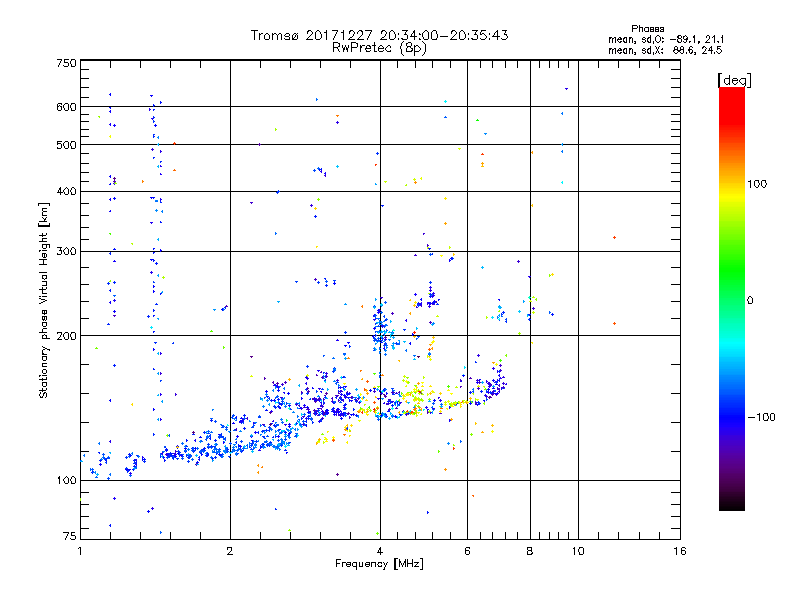Click the plot title 'Tromsø 20171227 20:34:00-20:35:43'
Screen dimensions: 800x600
click(x=379, y=35)
